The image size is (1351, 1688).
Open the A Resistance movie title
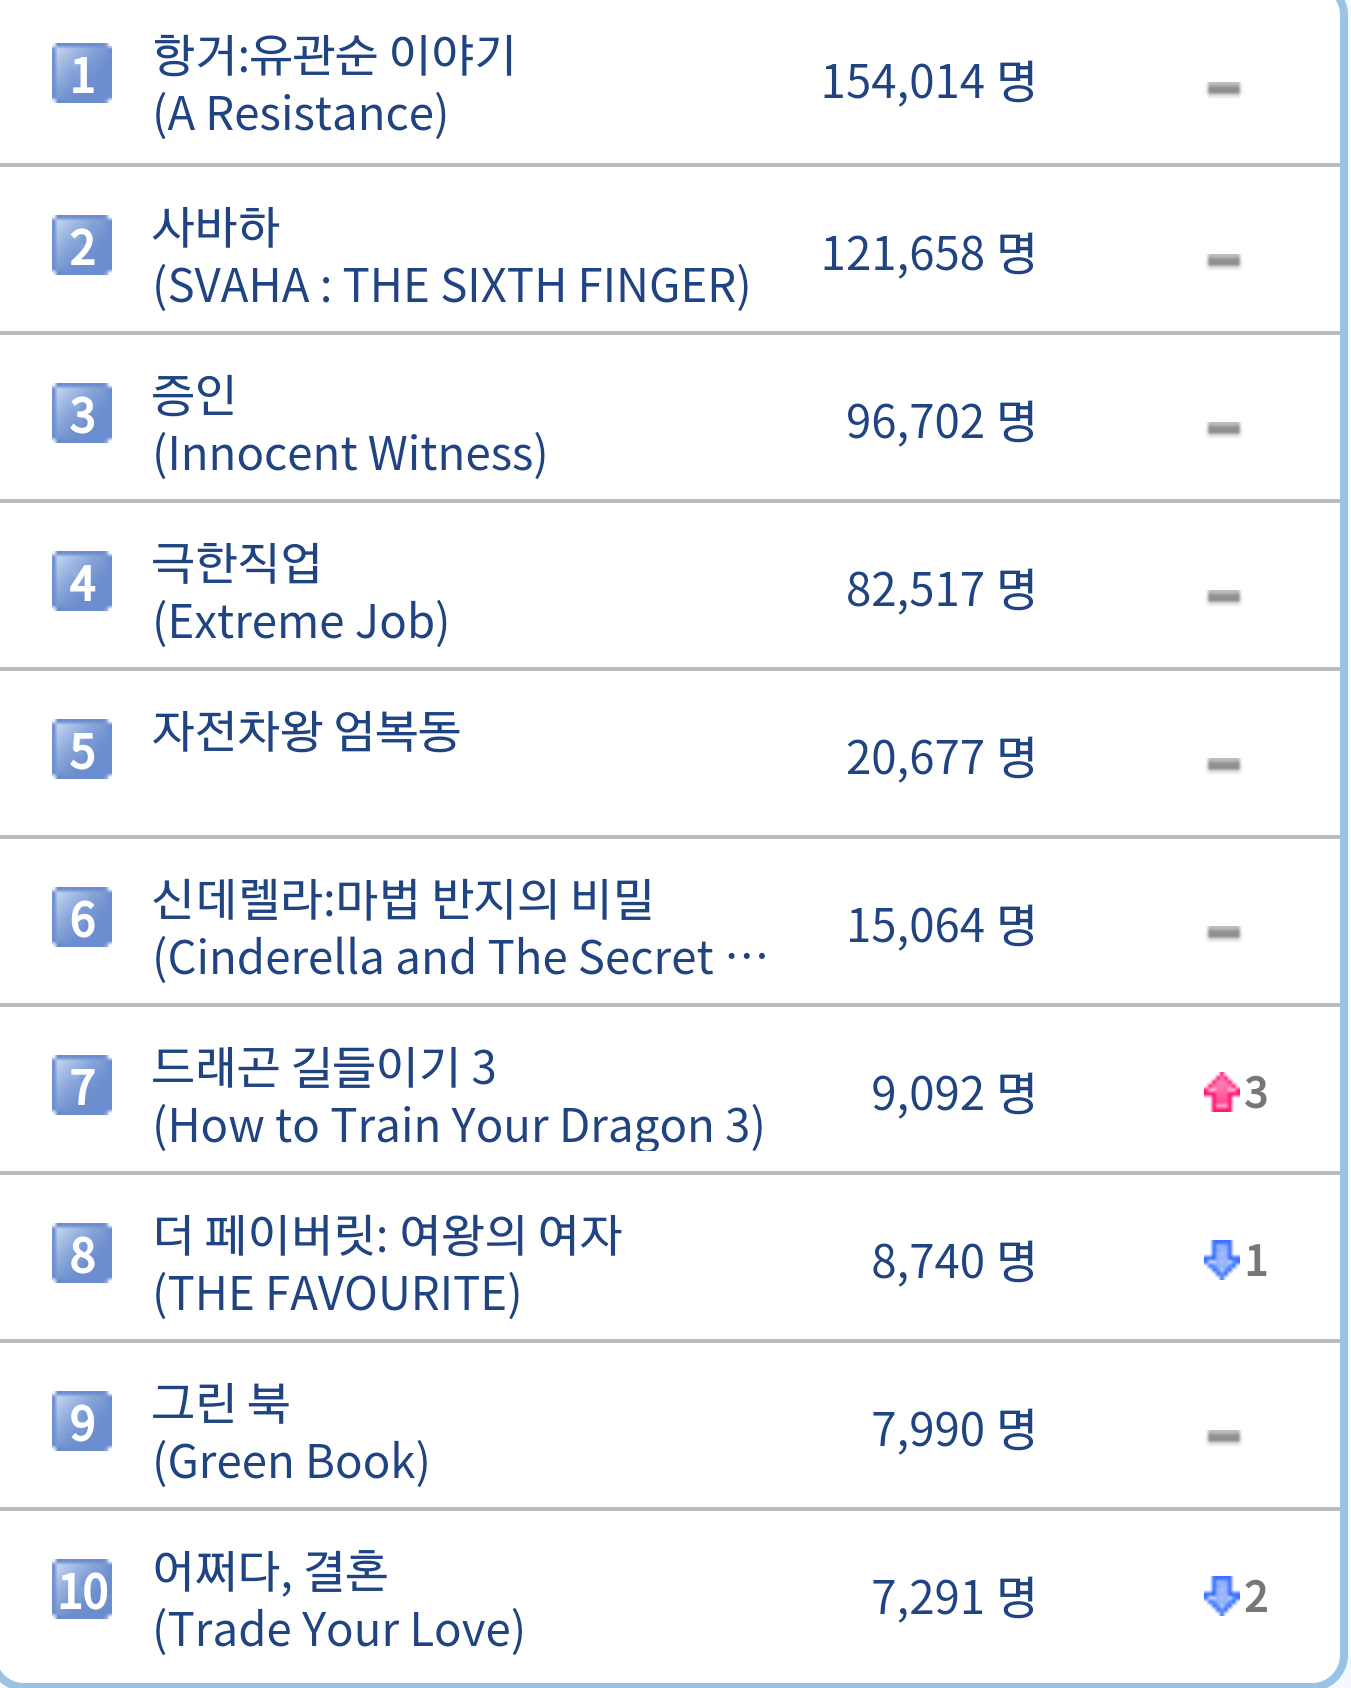coord(333,84)
